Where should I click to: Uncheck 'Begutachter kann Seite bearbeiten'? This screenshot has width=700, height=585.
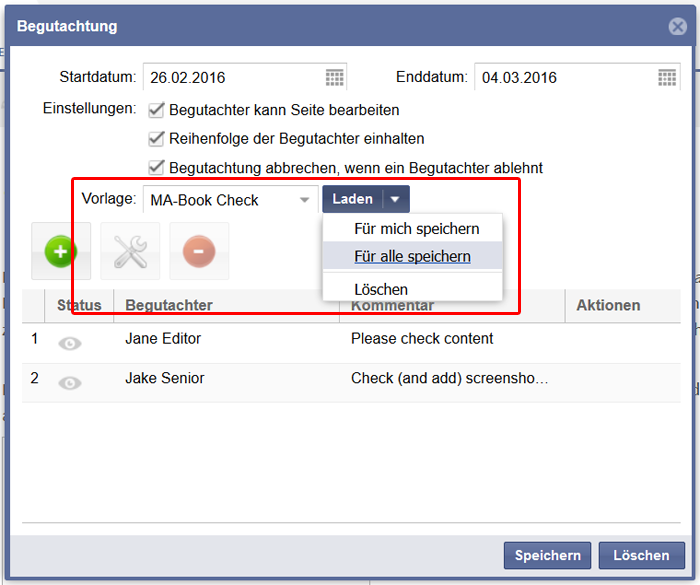point(156,110)
